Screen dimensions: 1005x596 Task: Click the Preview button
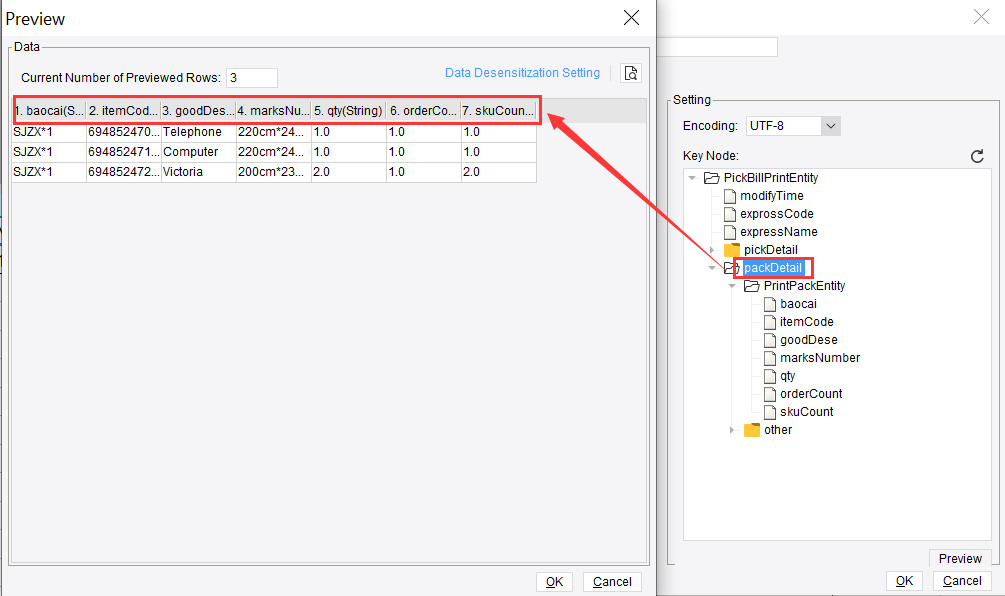point(960,558)
